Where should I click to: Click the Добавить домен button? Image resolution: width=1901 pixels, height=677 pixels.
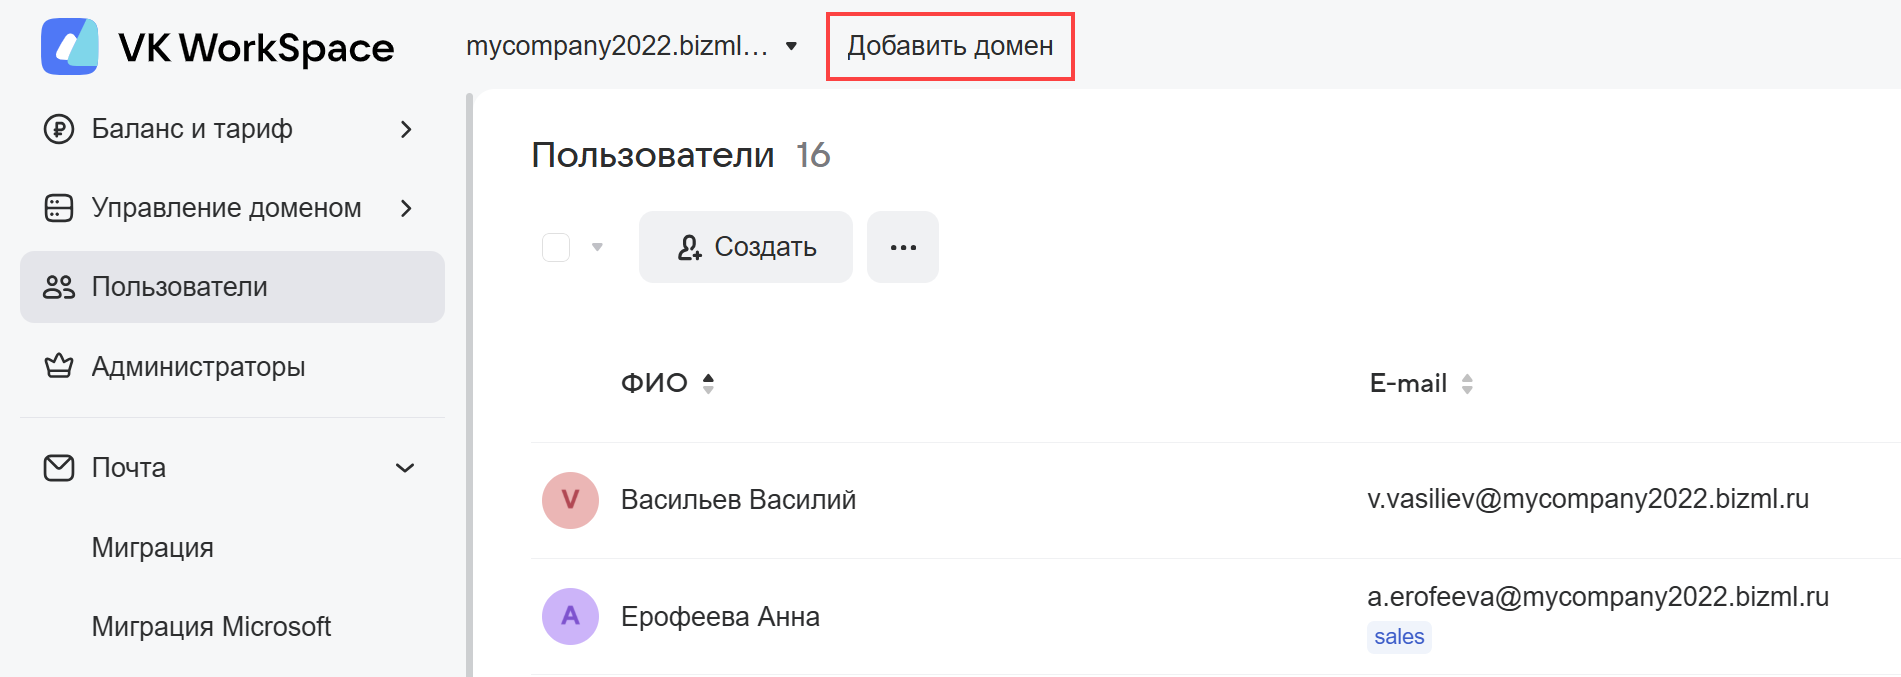950,46
